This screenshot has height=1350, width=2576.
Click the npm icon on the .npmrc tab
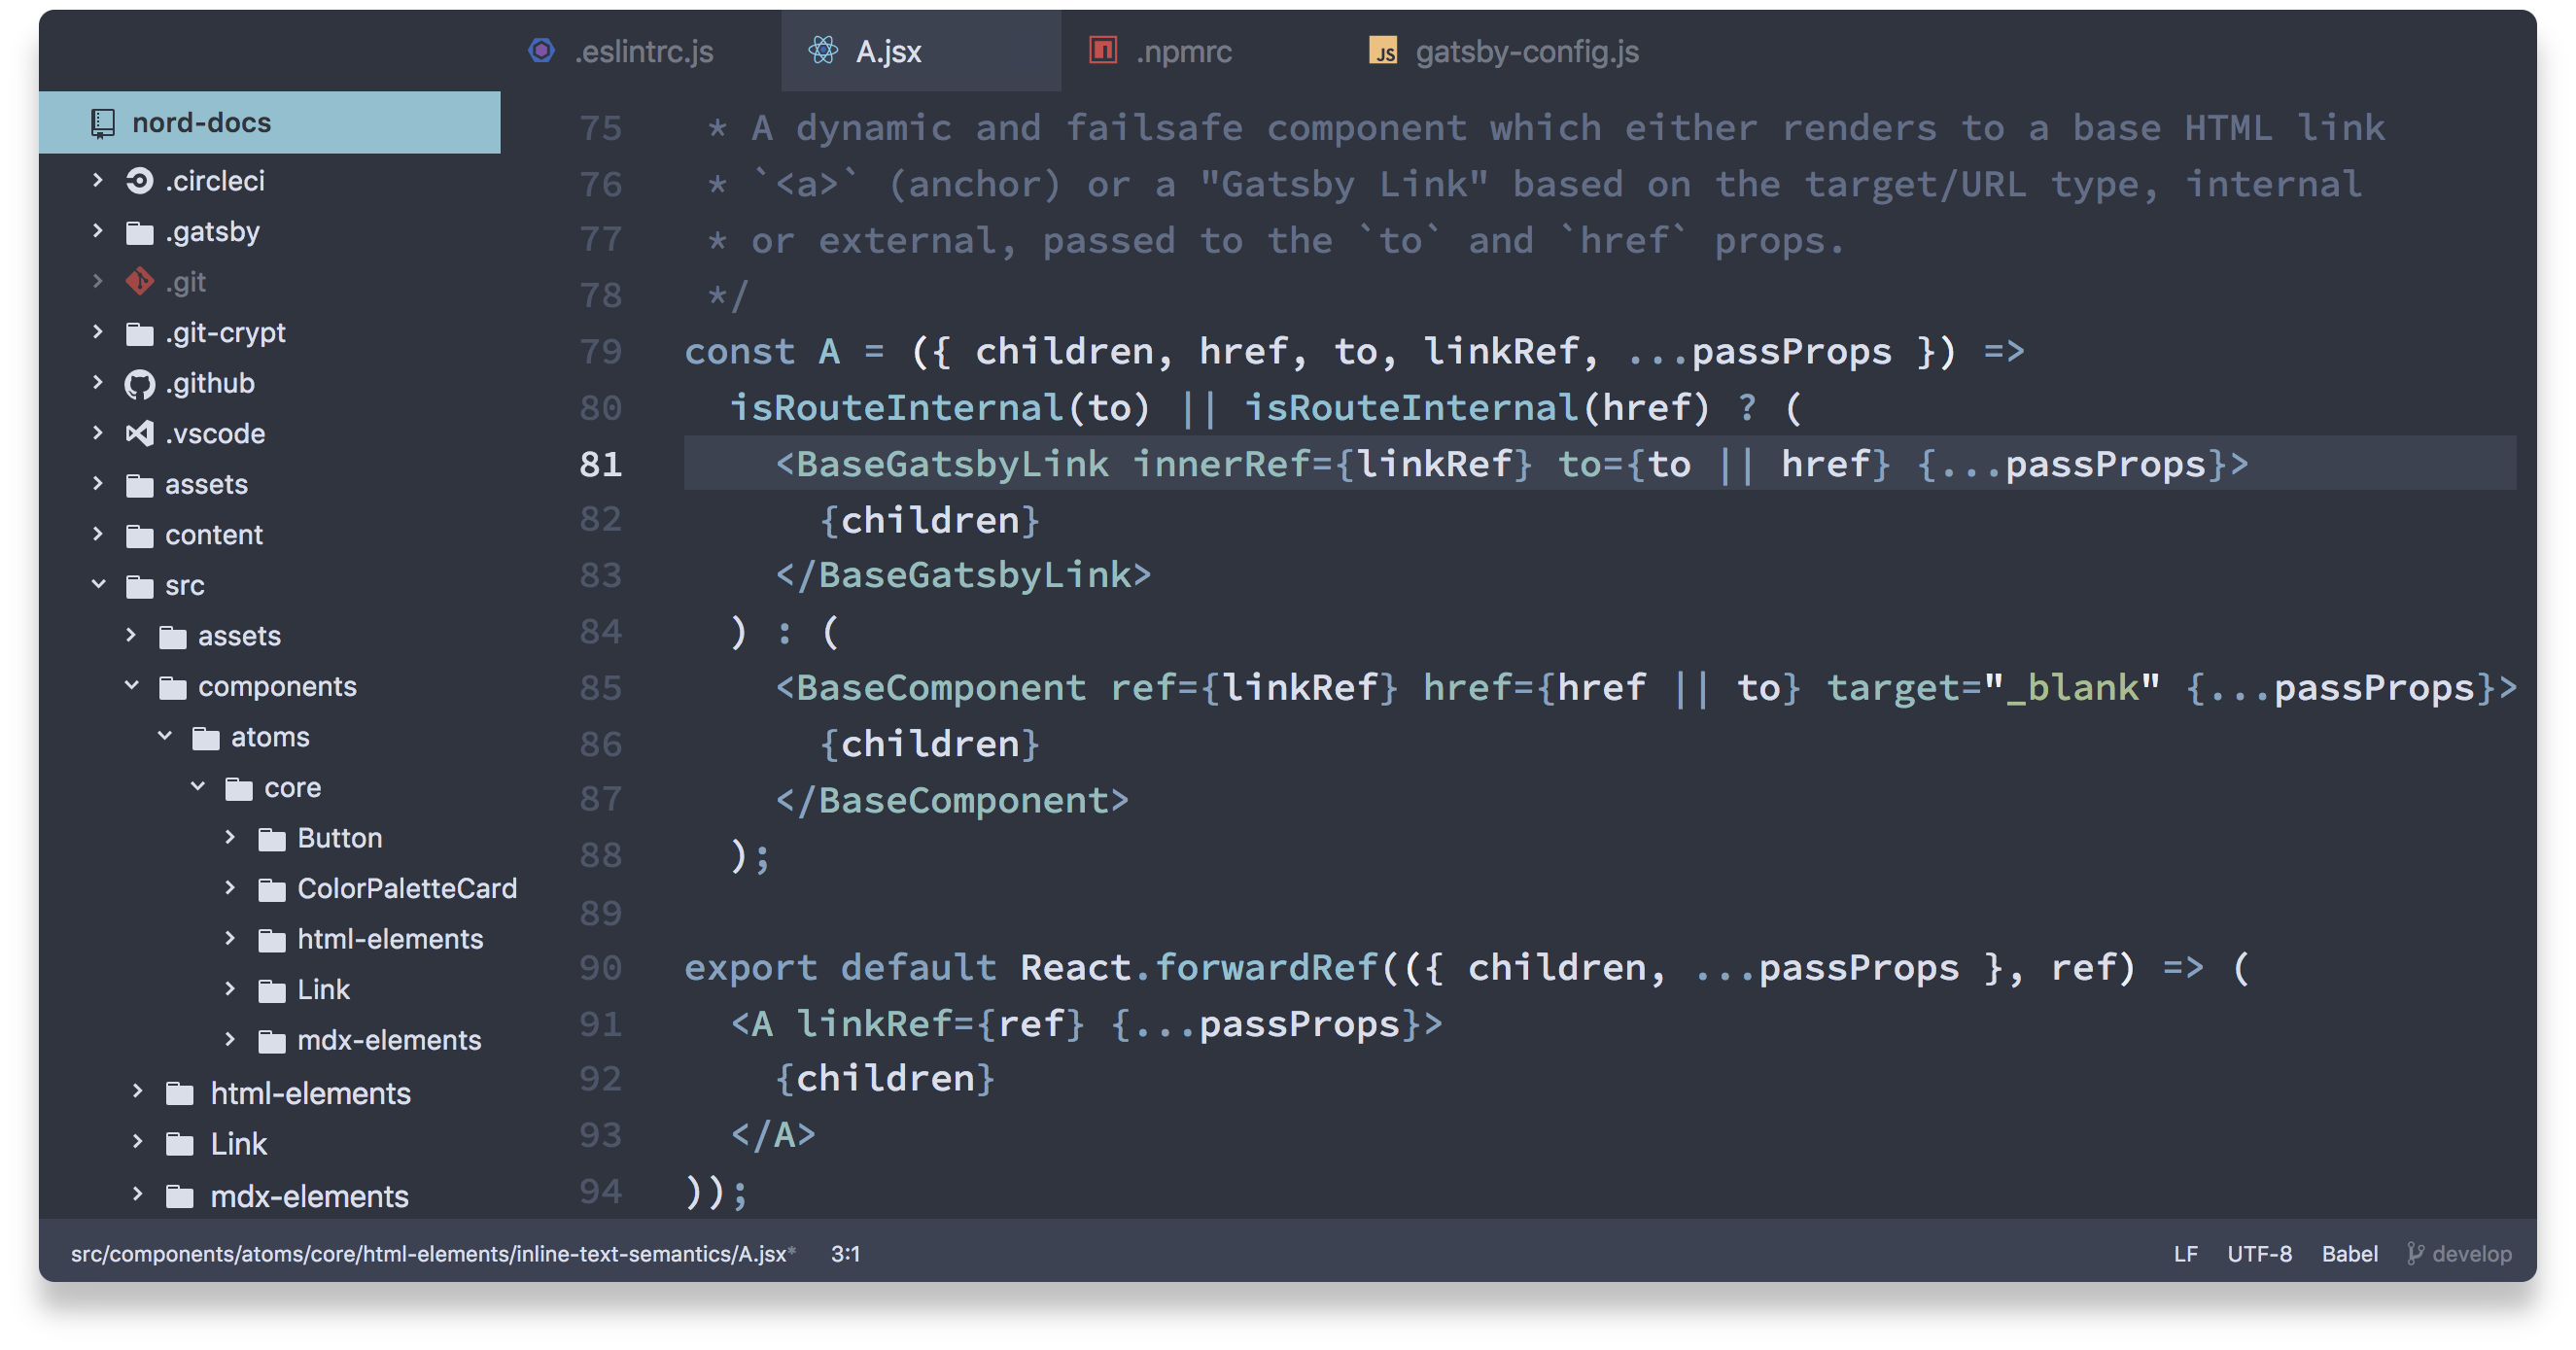point(1102,50)
